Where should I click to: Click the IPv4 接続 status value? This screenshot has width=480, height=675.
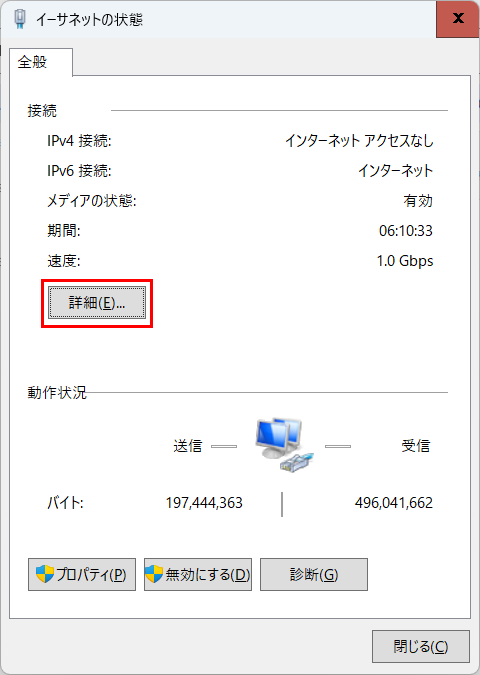tap(359, 141)
